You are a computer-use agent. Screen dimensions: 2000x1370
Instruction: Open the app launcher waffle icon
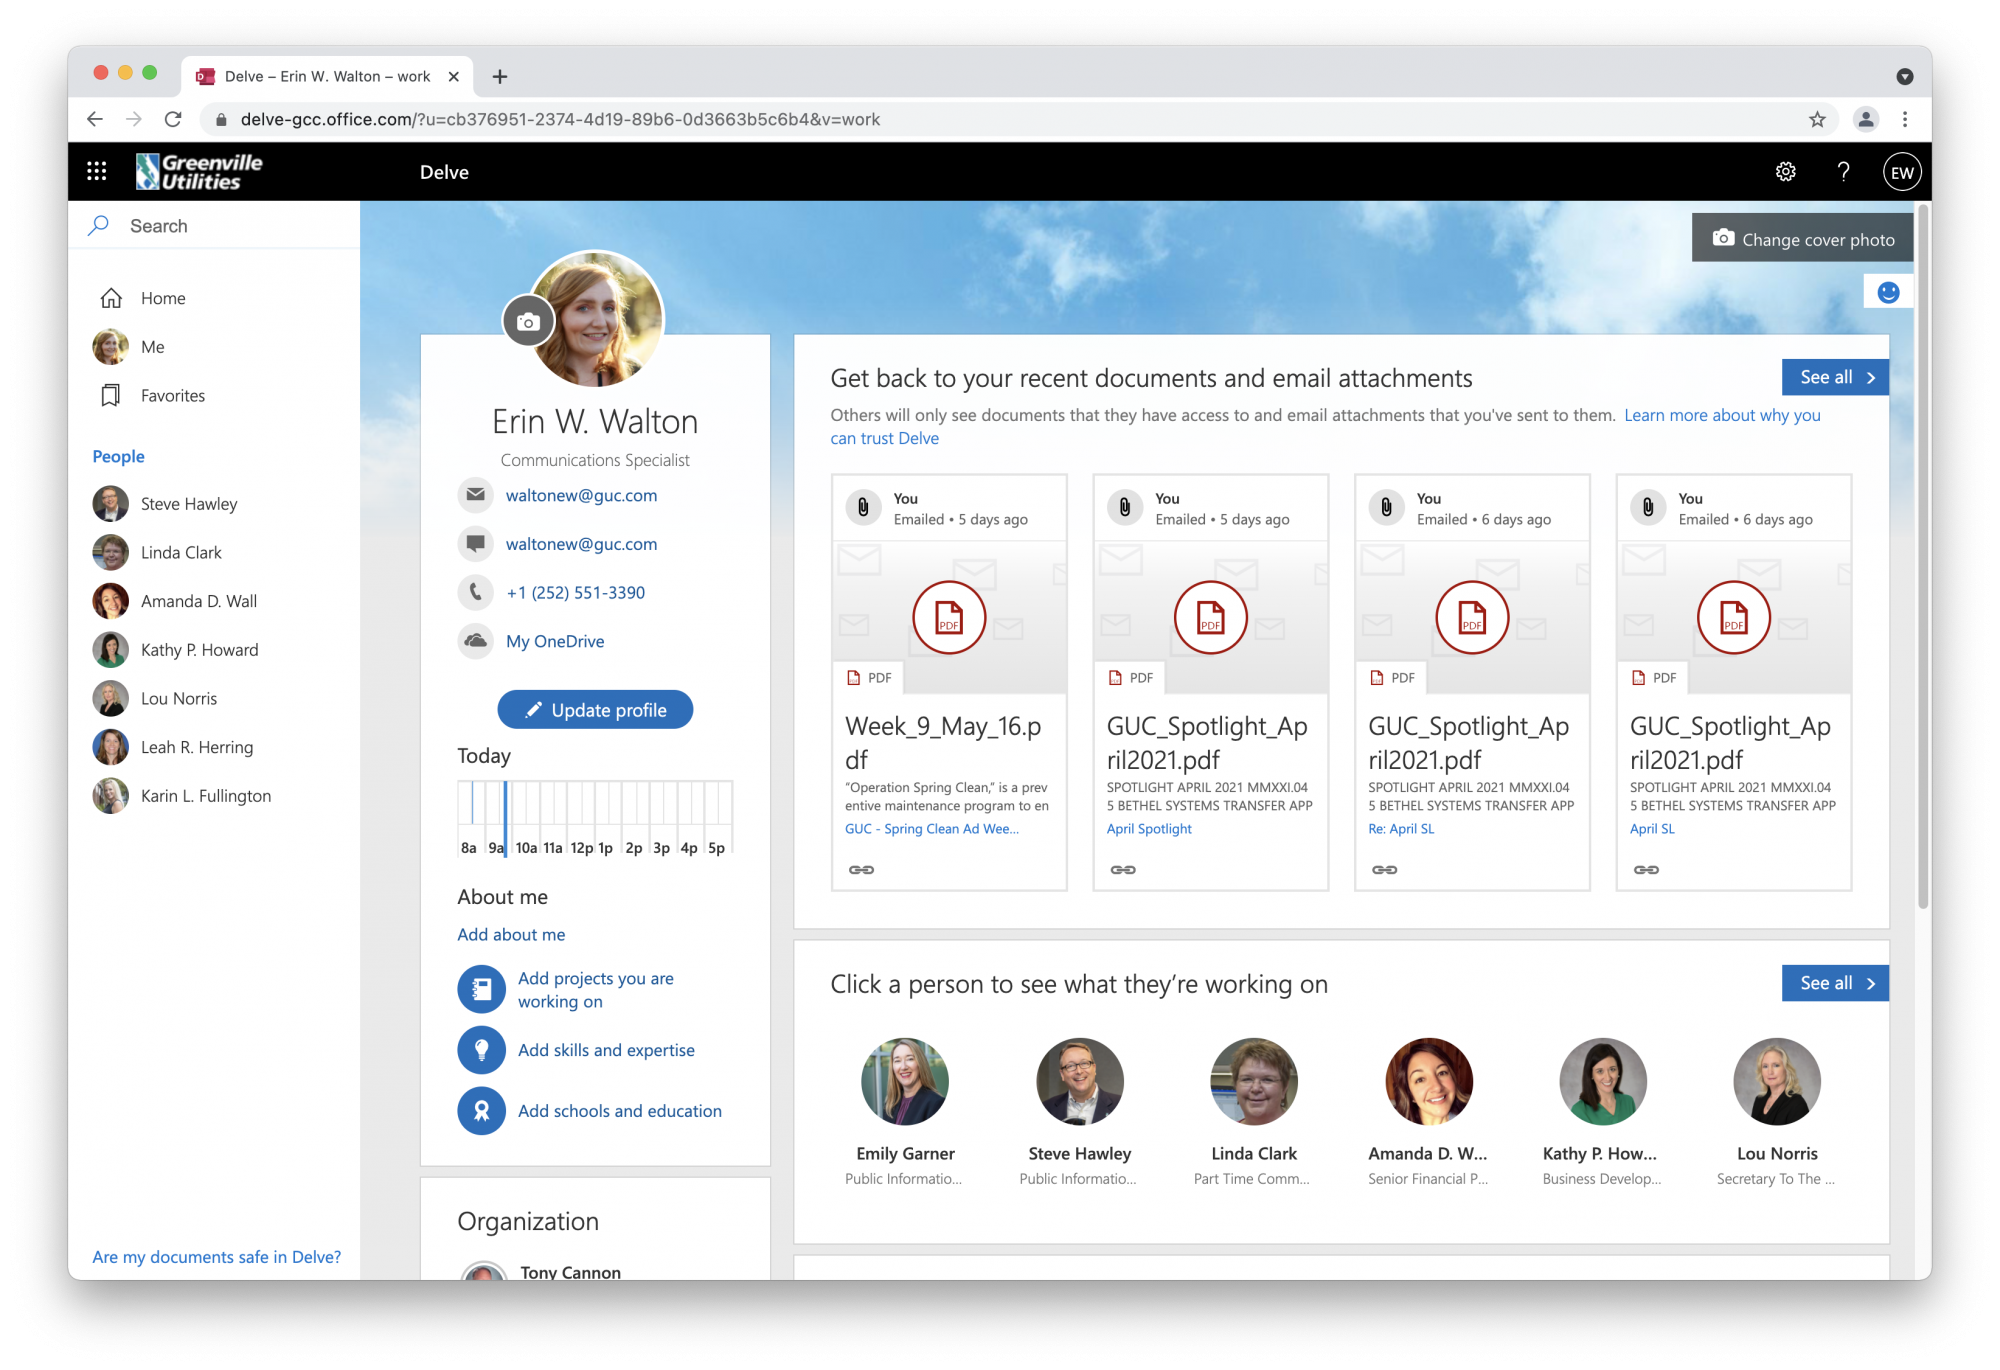(x=97, y=172)
